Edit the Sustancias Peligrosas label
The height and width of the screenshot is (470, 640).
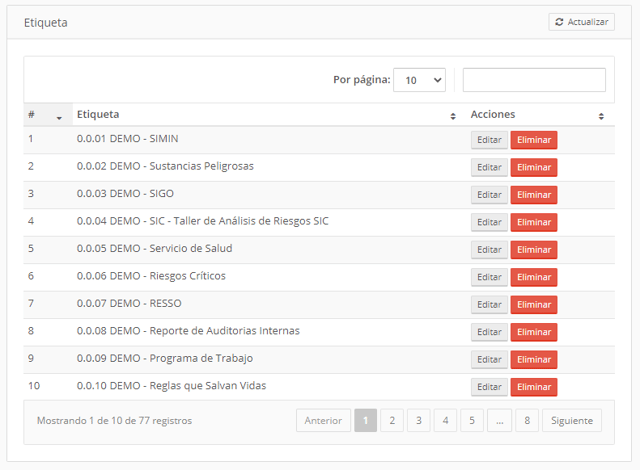[489, 167]
